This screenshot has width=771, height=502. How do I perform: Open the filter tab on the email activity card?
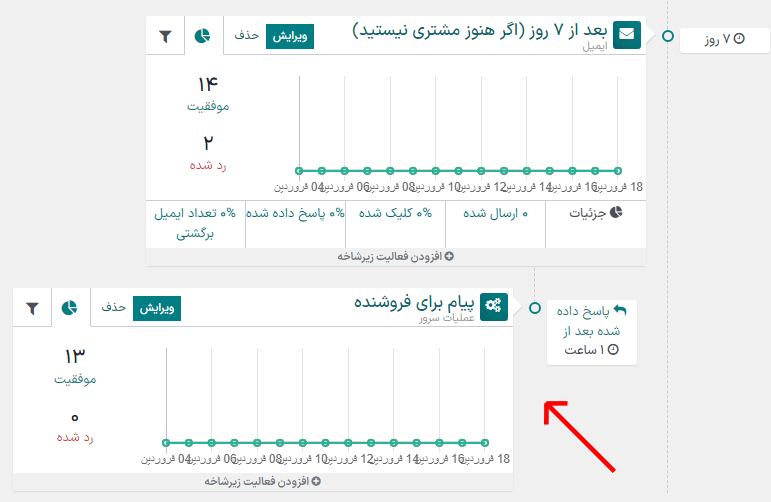(x=165, y=36)
